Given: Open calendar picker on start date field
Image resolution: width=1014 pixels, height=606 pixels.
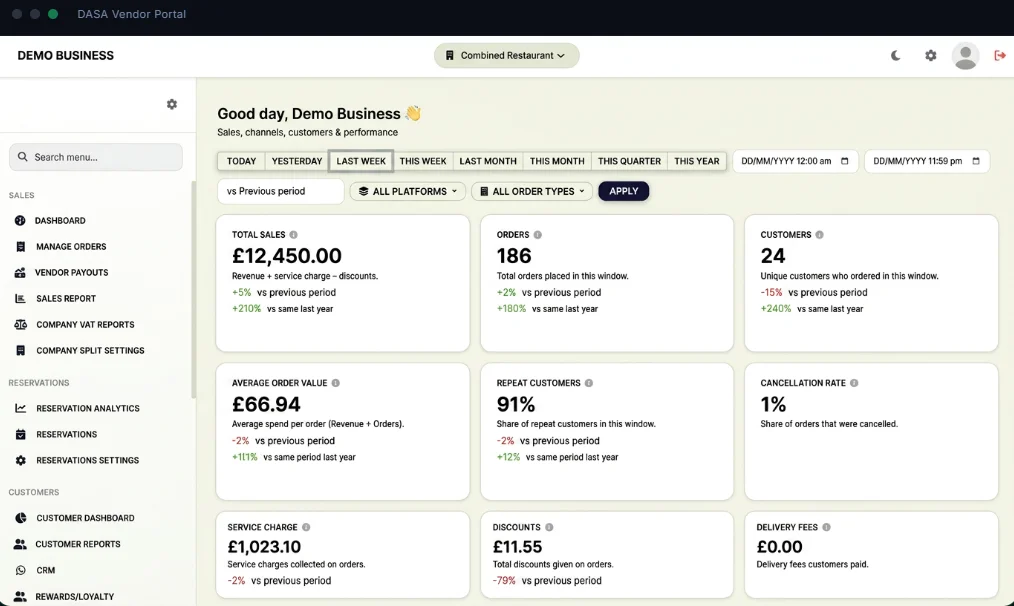Looking at the screenshot, I should pos(845,161).
